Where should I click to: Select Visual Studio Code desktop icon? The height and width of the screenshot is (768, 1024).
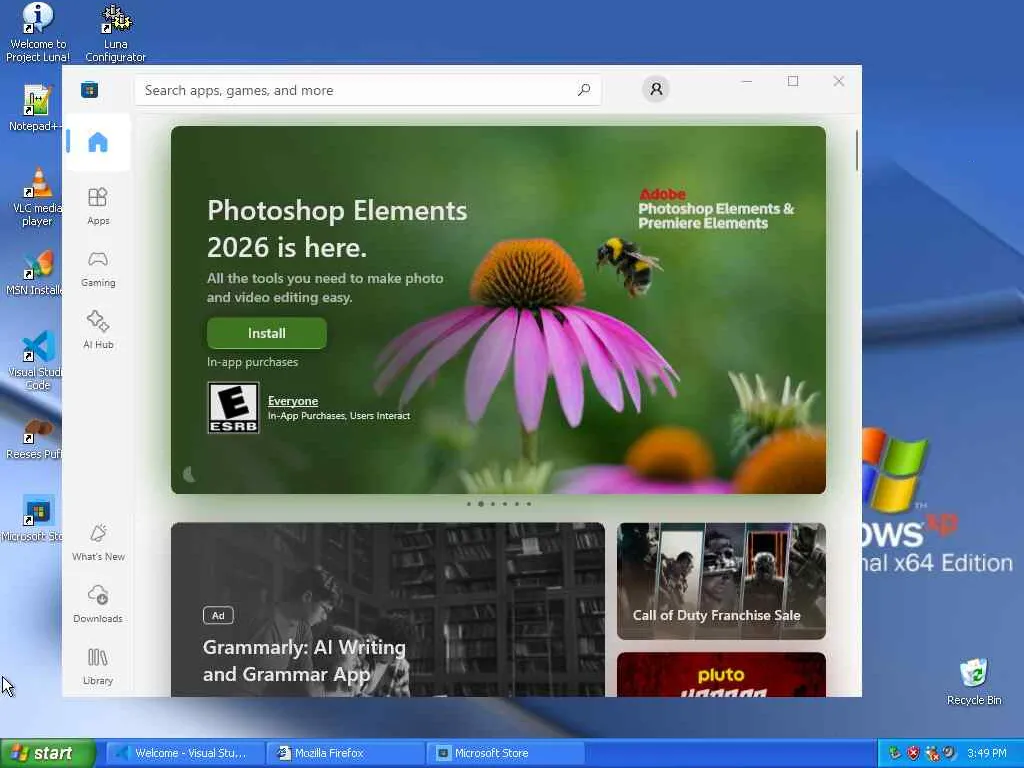point(36,360)
